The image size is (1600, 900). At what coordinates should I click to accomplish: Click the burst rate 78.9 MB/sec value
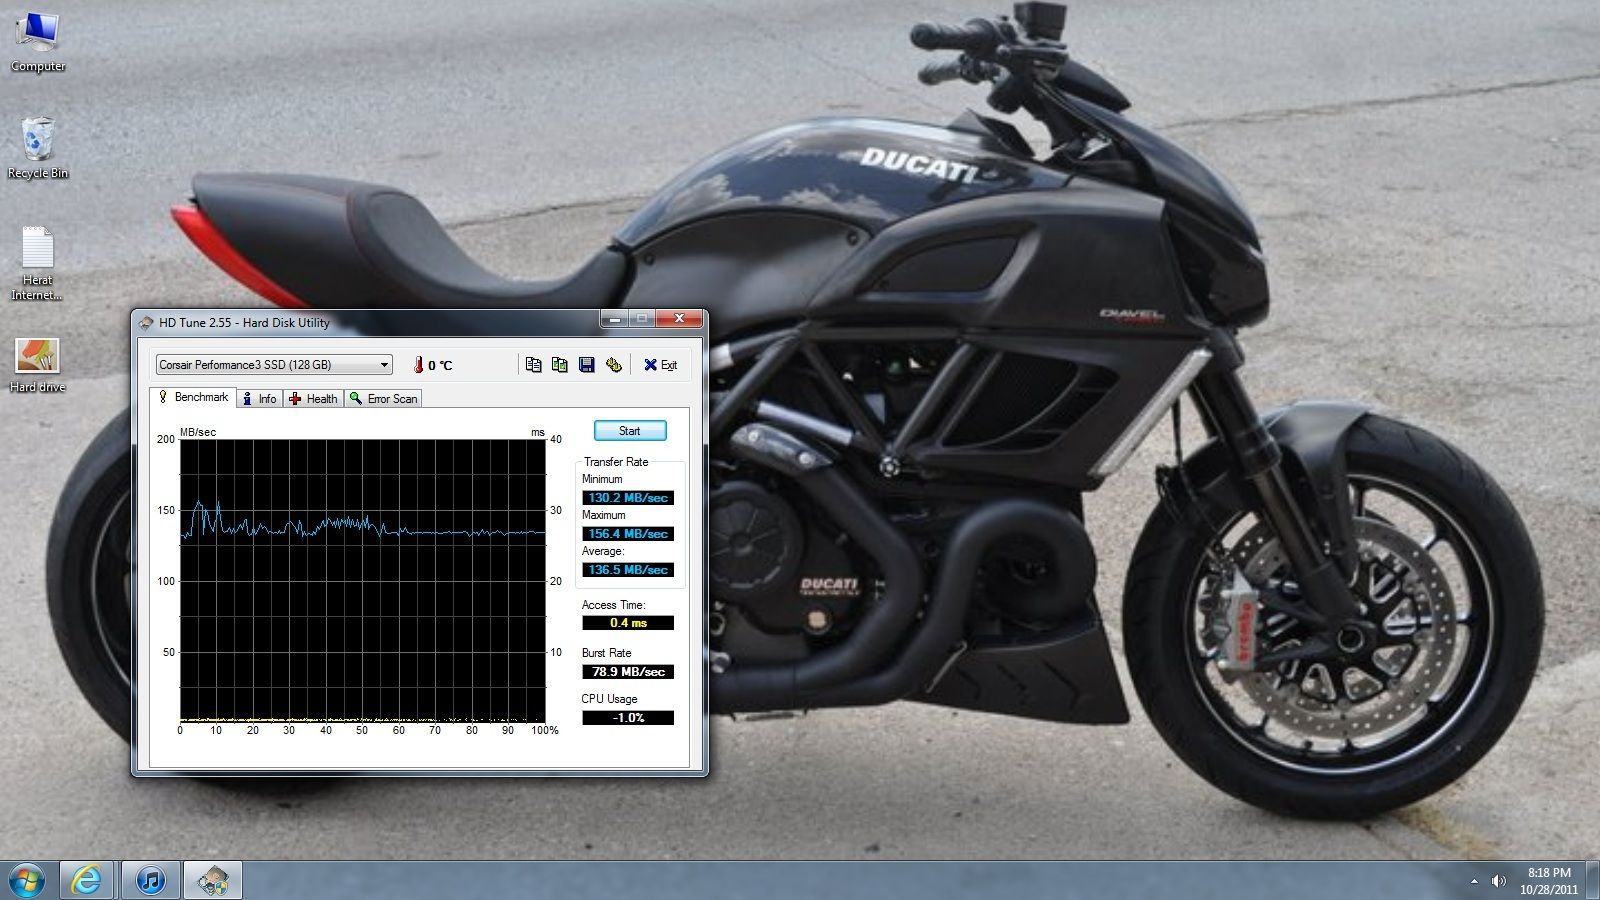point(628,672)
